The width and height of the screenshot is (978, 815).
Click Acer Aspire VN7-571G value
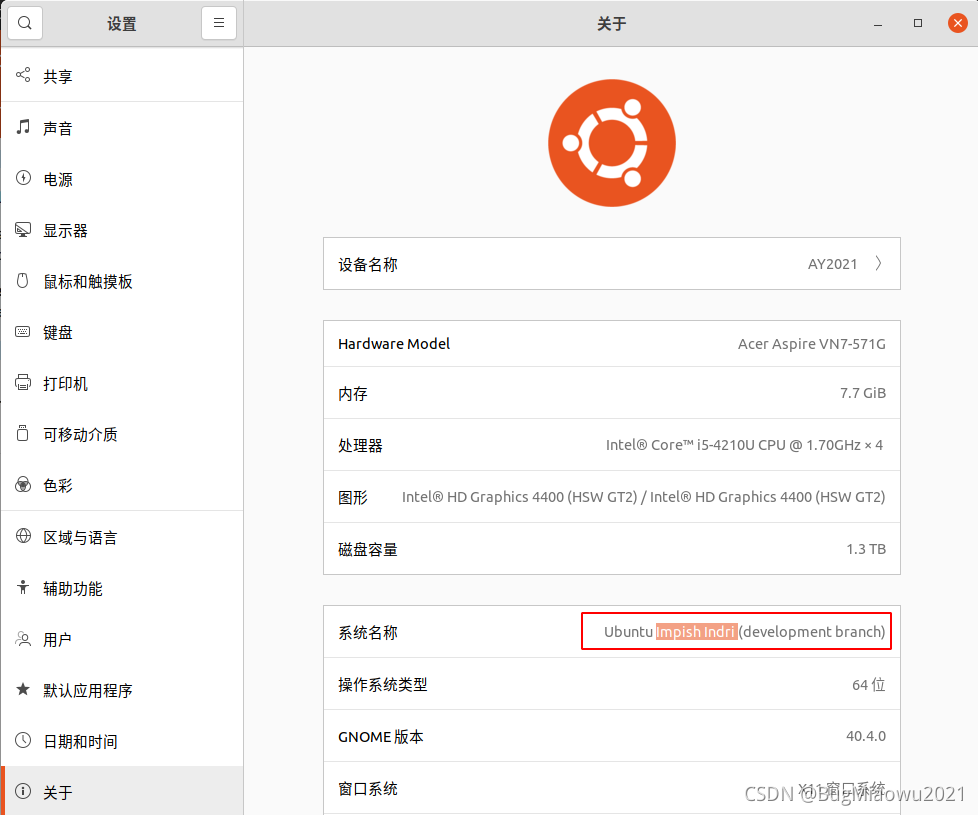pos(811,344)
